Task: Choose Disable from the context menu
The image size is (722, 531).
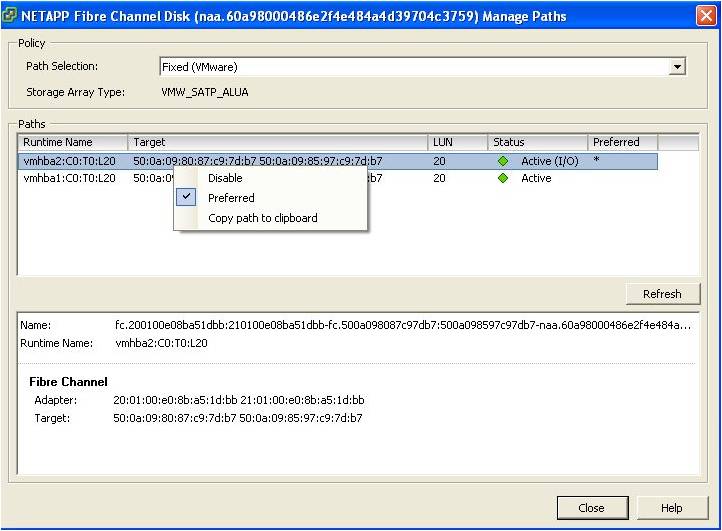Action: coord(225,178)
